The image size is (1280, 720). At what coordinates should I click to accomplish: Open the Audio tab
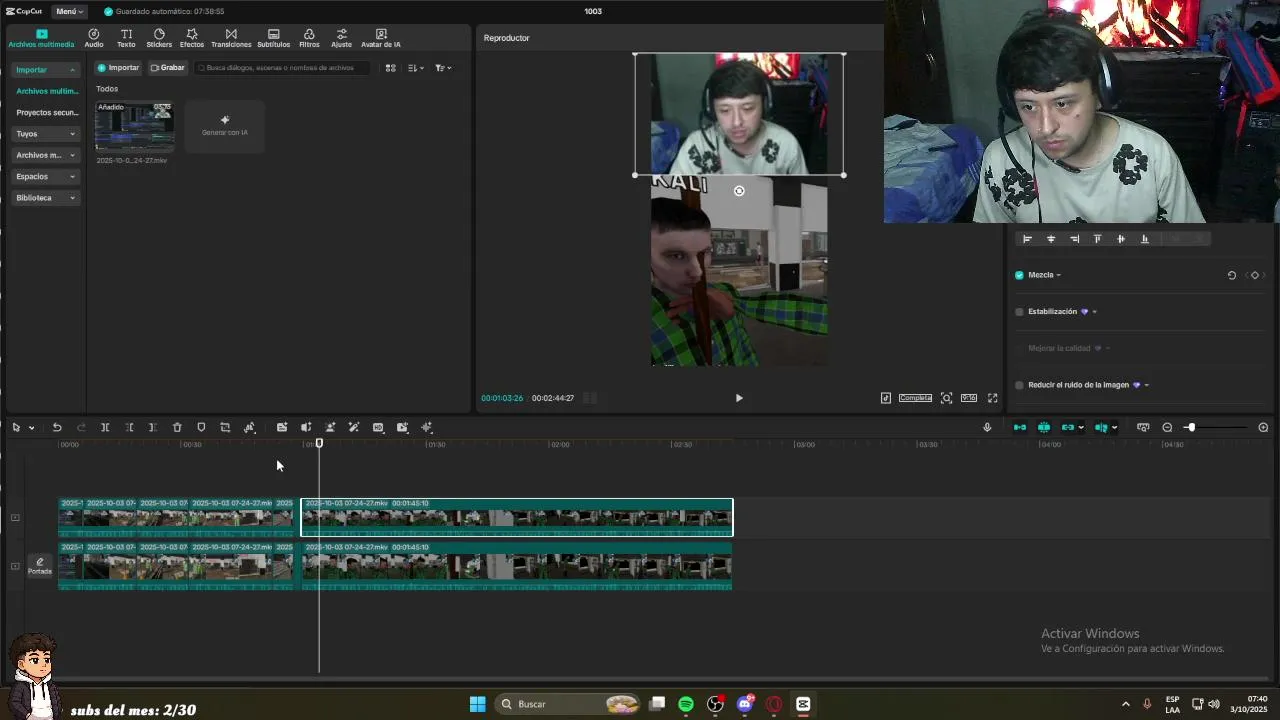tap(93, 38)
